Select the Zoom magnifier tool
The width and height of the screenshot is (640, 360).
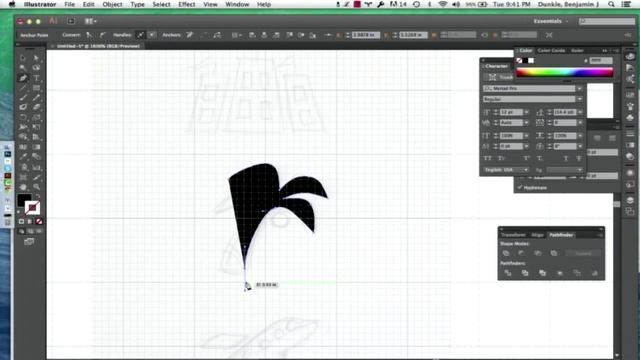[36, 187]
